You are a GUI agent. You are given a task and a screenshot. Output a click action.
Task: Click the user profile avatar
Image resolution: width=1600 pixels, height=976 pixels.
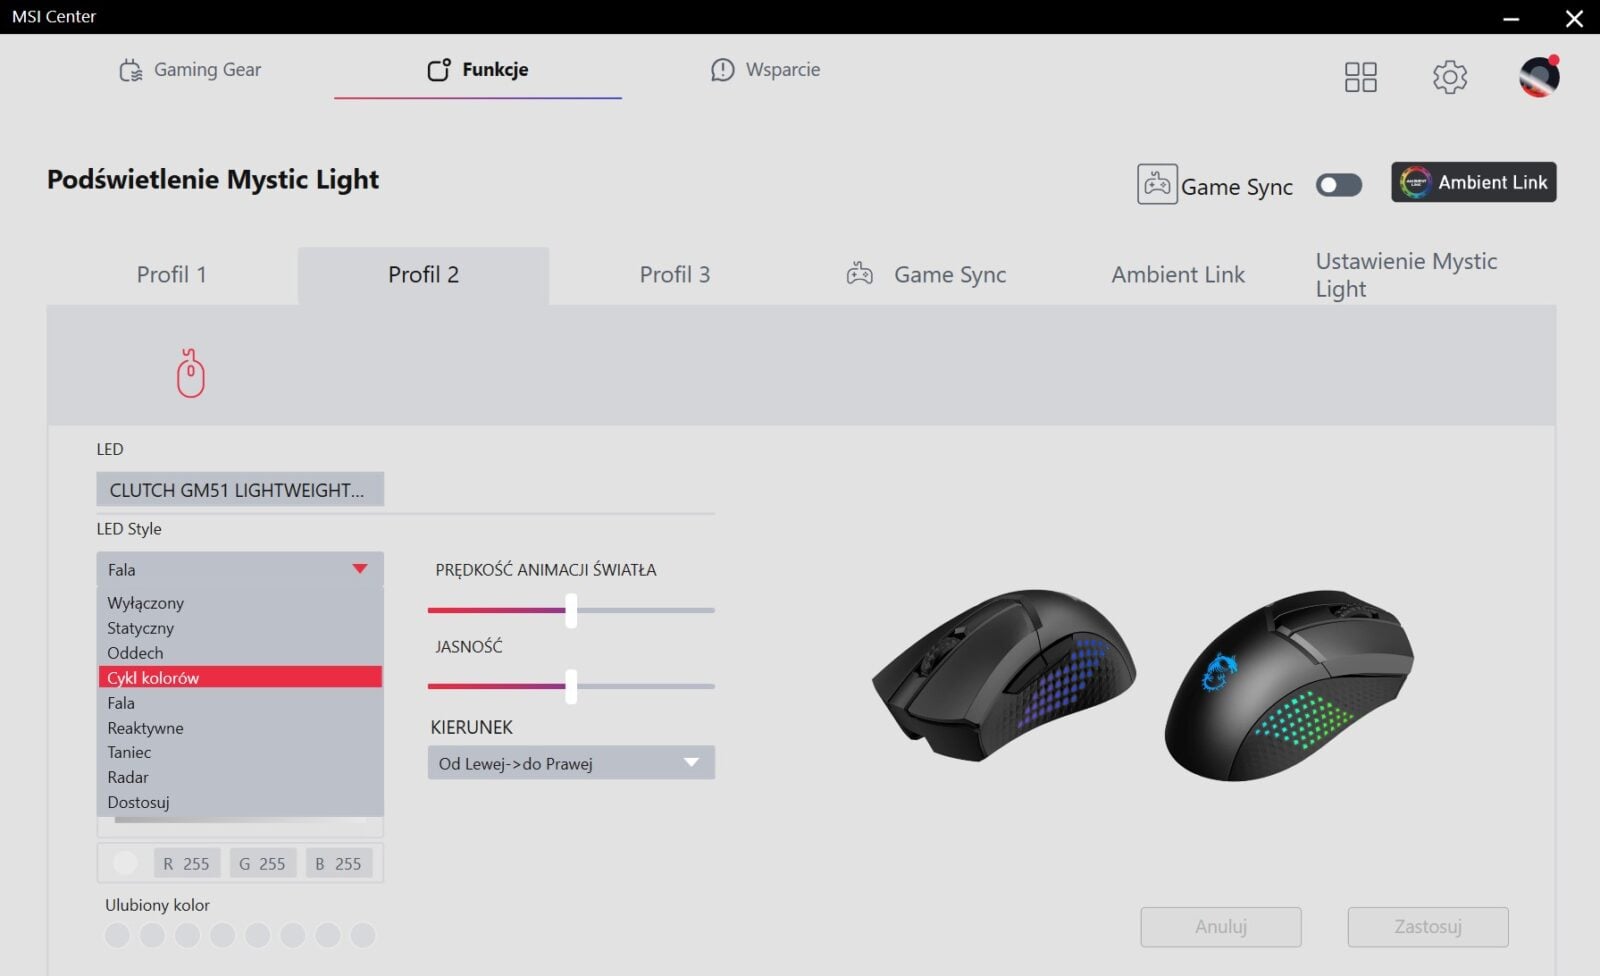1539,76
